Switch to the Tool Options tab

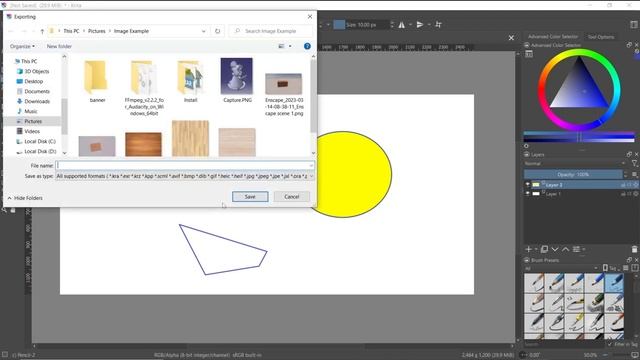tap(601, 37)
